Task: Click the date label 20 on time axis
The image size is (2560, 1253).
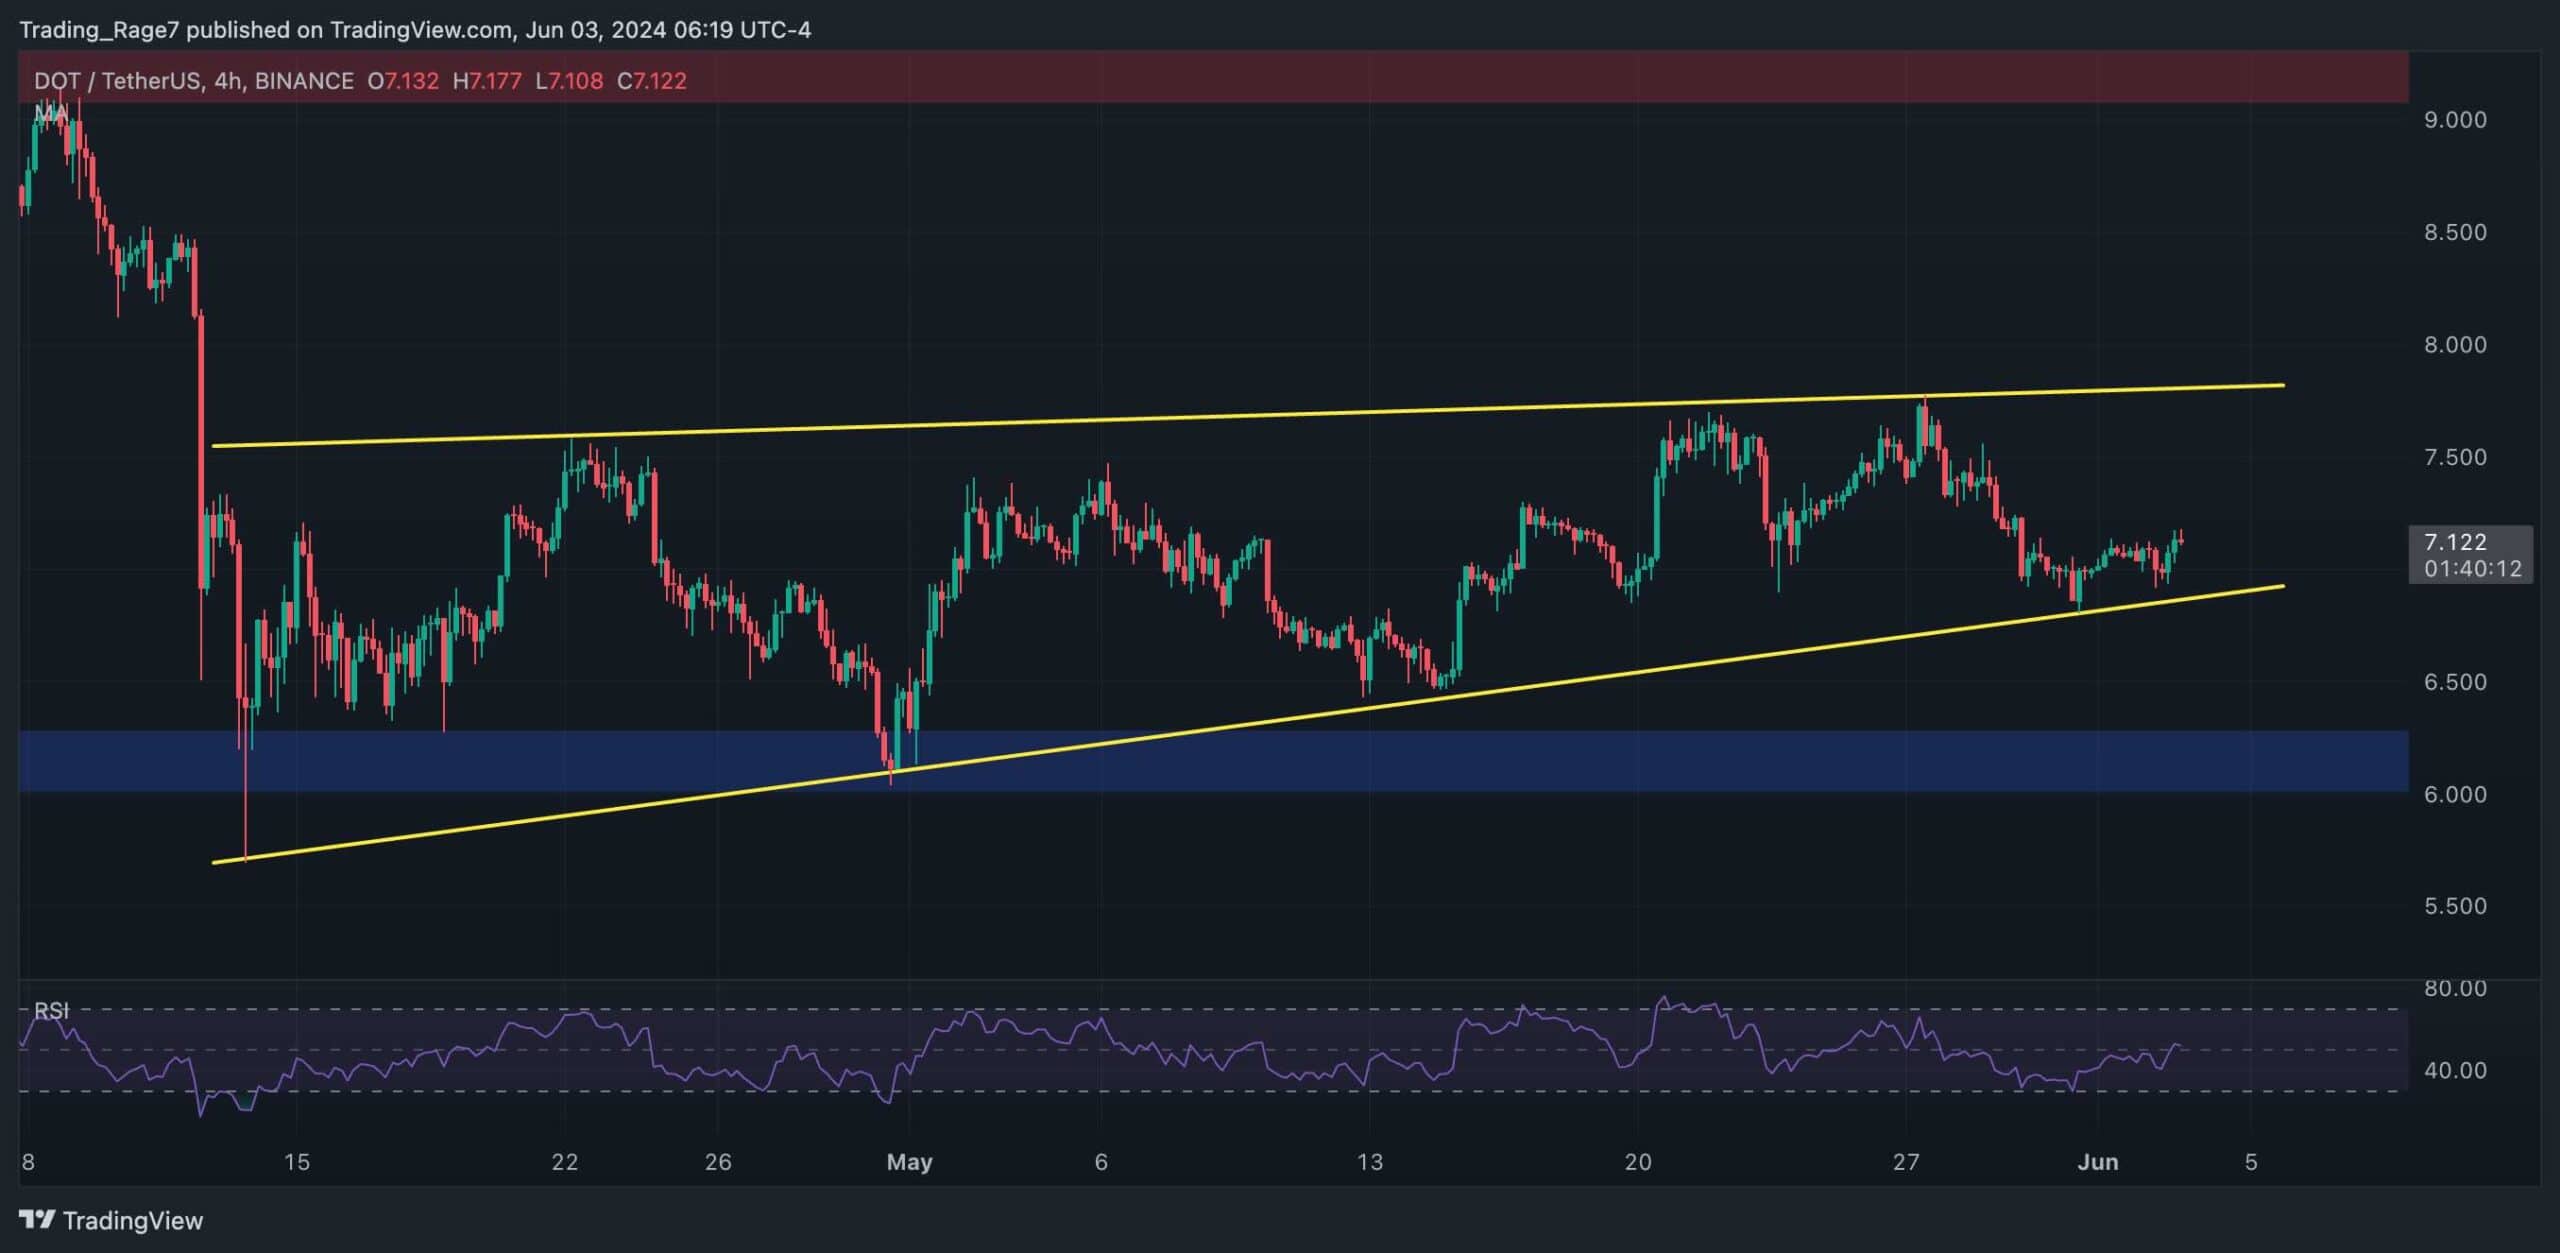Action: [x=1638, y=1162]
